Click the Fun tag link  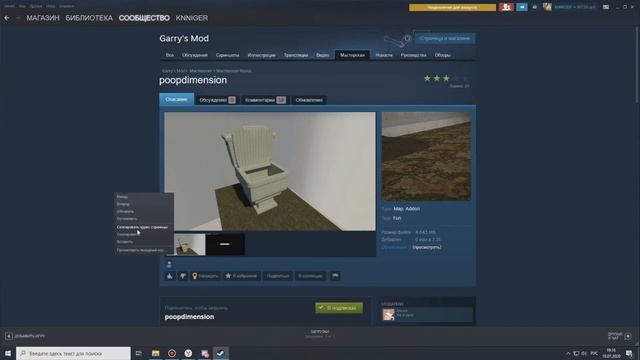tap(397, 218)
